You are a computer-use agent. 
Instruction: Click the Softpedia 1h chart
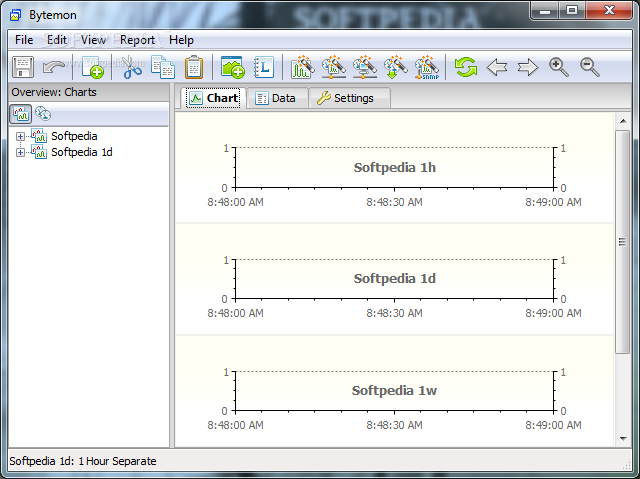tap(394, 168)
